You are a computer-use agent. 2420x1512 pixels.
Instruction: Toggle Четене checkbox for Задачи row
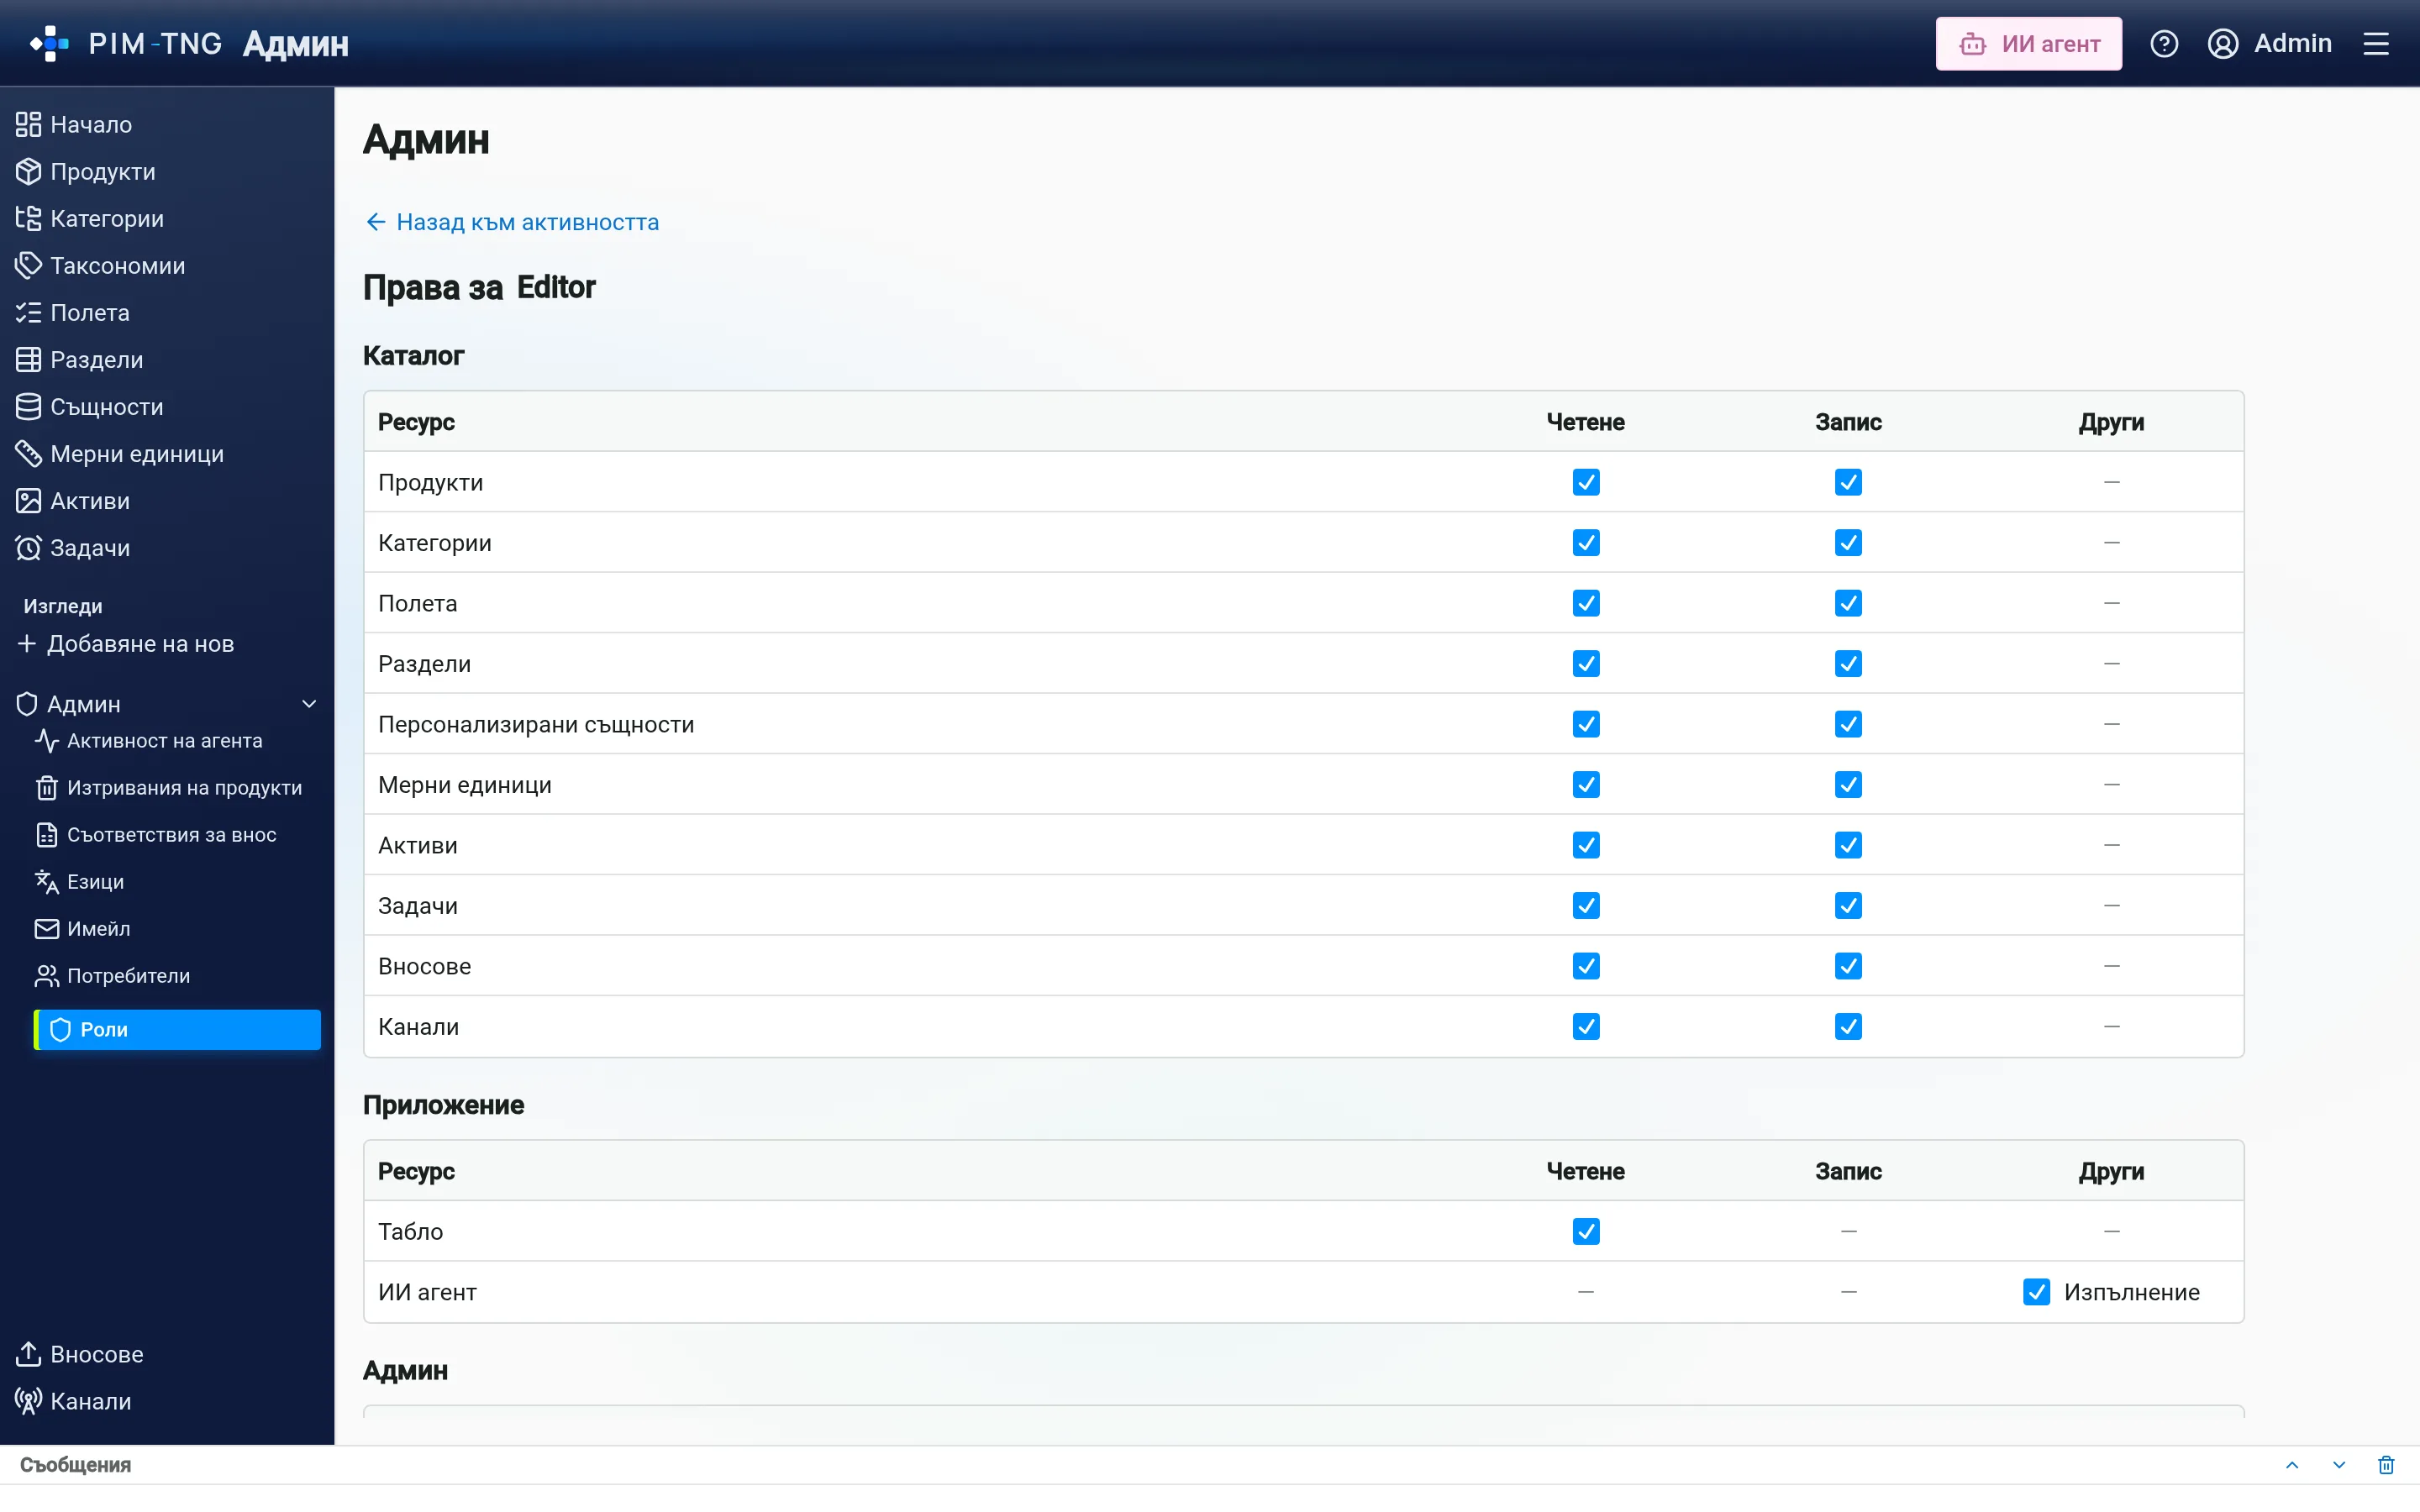(1586, 906)
